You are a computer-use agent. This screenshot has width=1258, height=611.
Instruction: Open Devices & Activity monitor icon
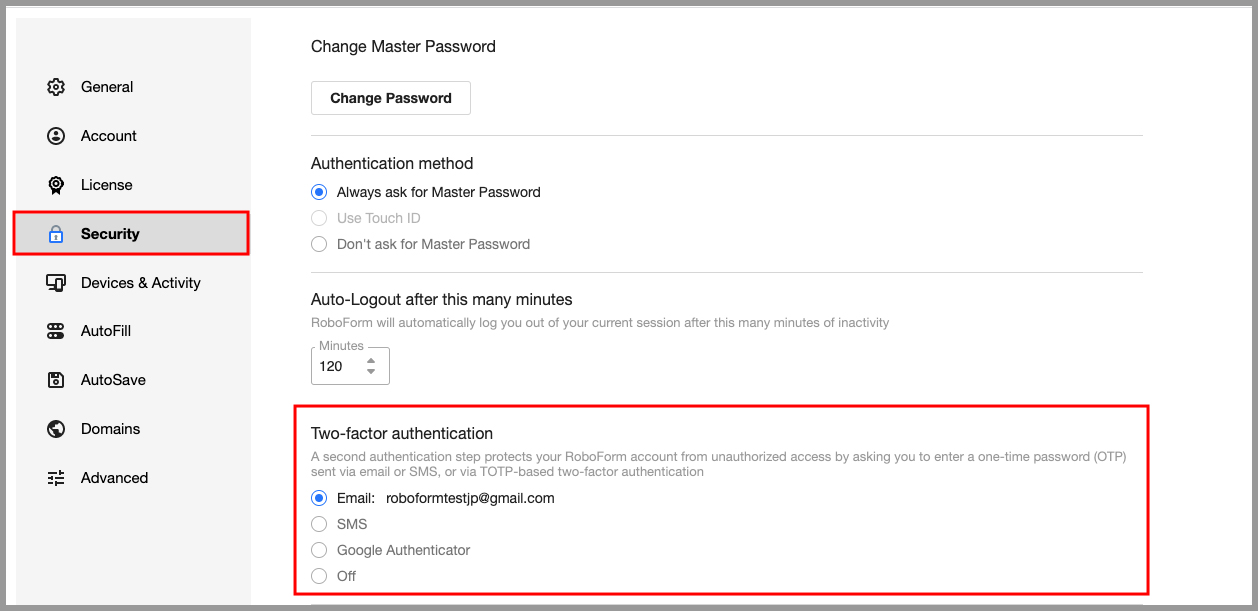click(56, 283)
